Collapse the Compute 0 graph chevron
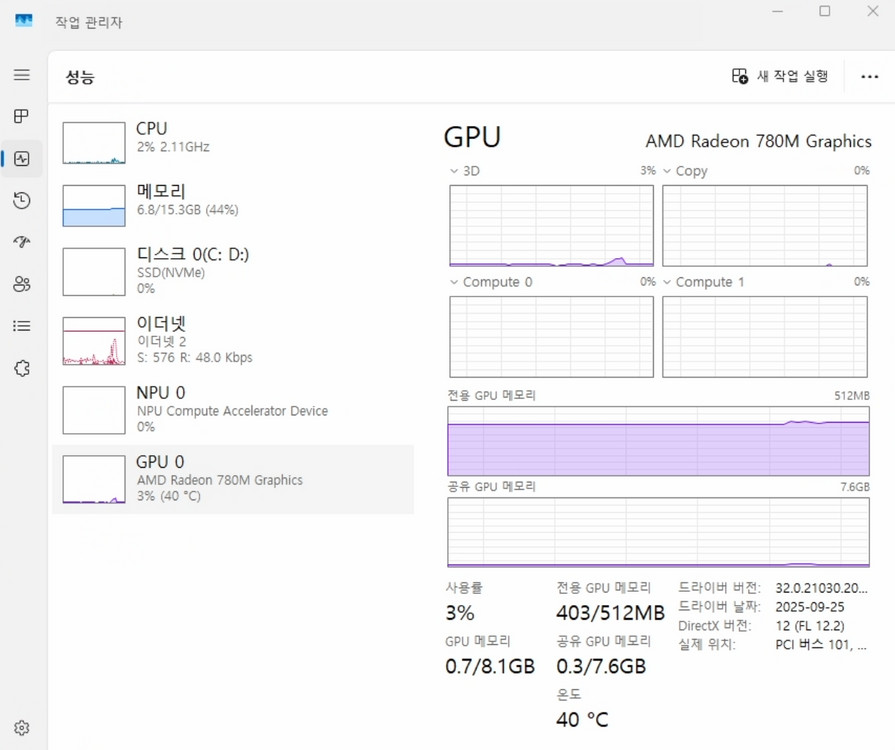Screen dimensions: 895x750 455,282
